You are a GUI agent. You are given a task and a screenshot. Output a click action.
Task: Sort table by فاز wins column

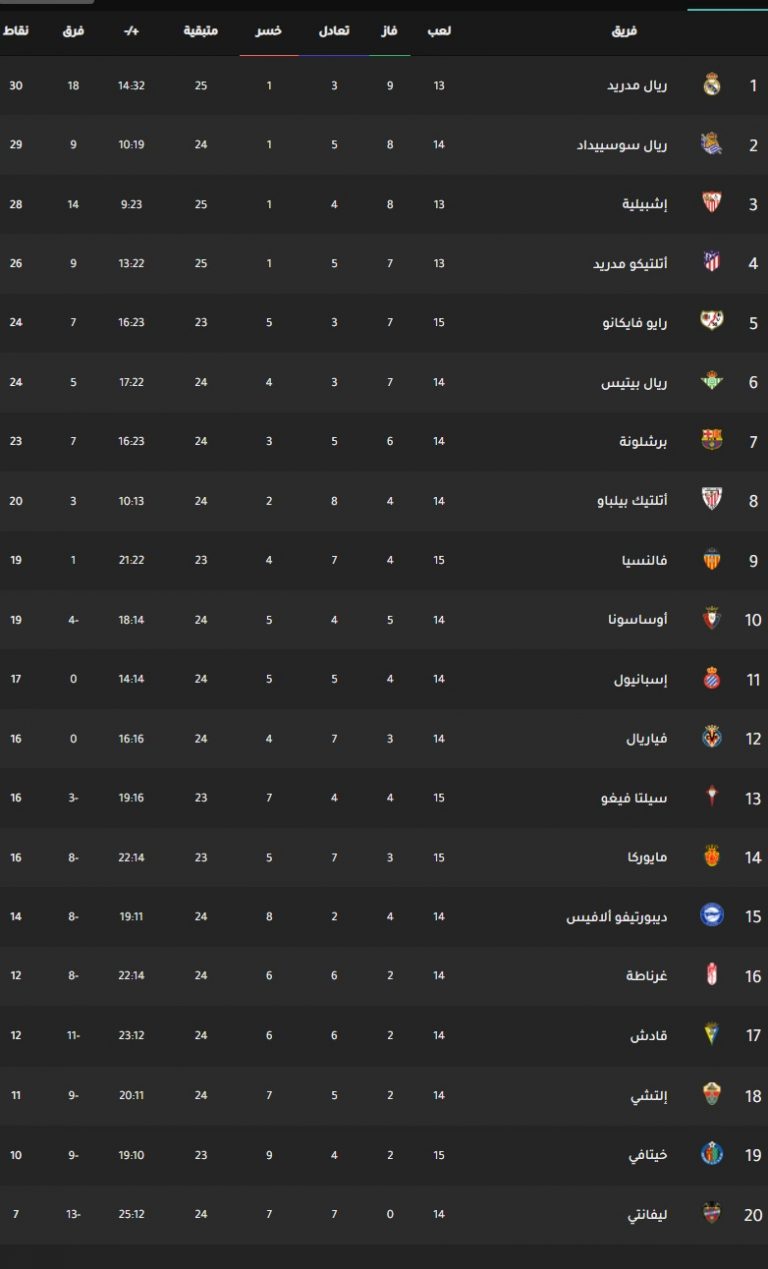[x=389, y=31]
